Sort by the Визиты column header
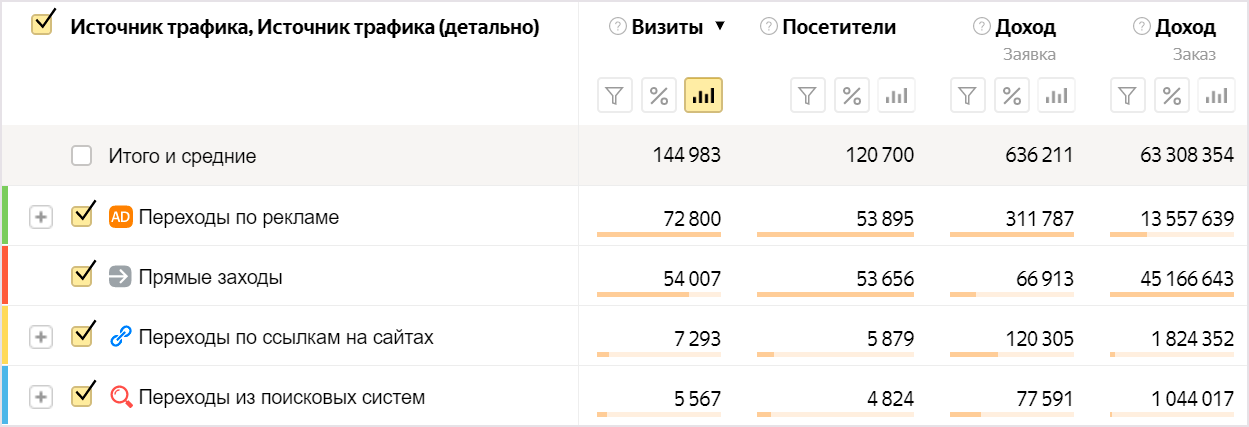Viewport: 1249px width, 427px height. click(x=667, y=27)
